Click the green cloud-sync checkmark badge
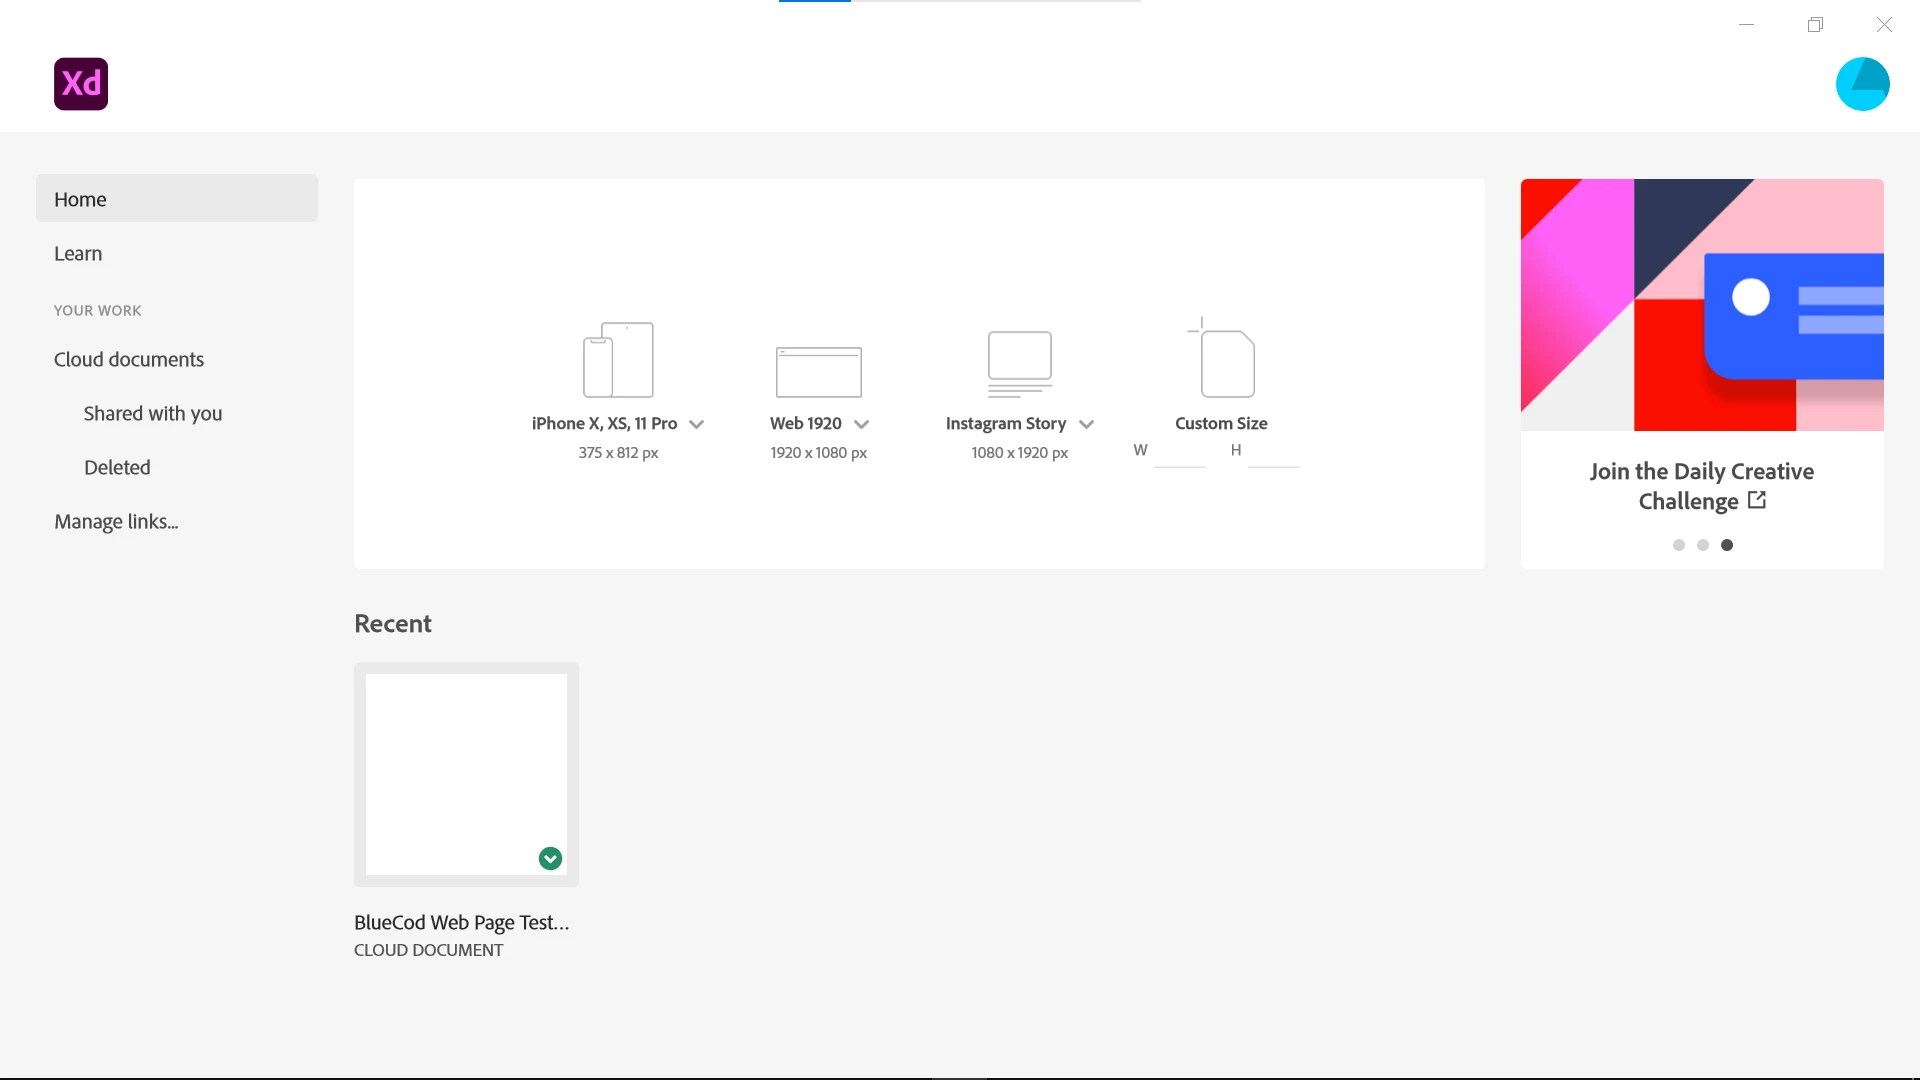The width and height of the screenshot is (1920, 1080). tap(550, 858)
